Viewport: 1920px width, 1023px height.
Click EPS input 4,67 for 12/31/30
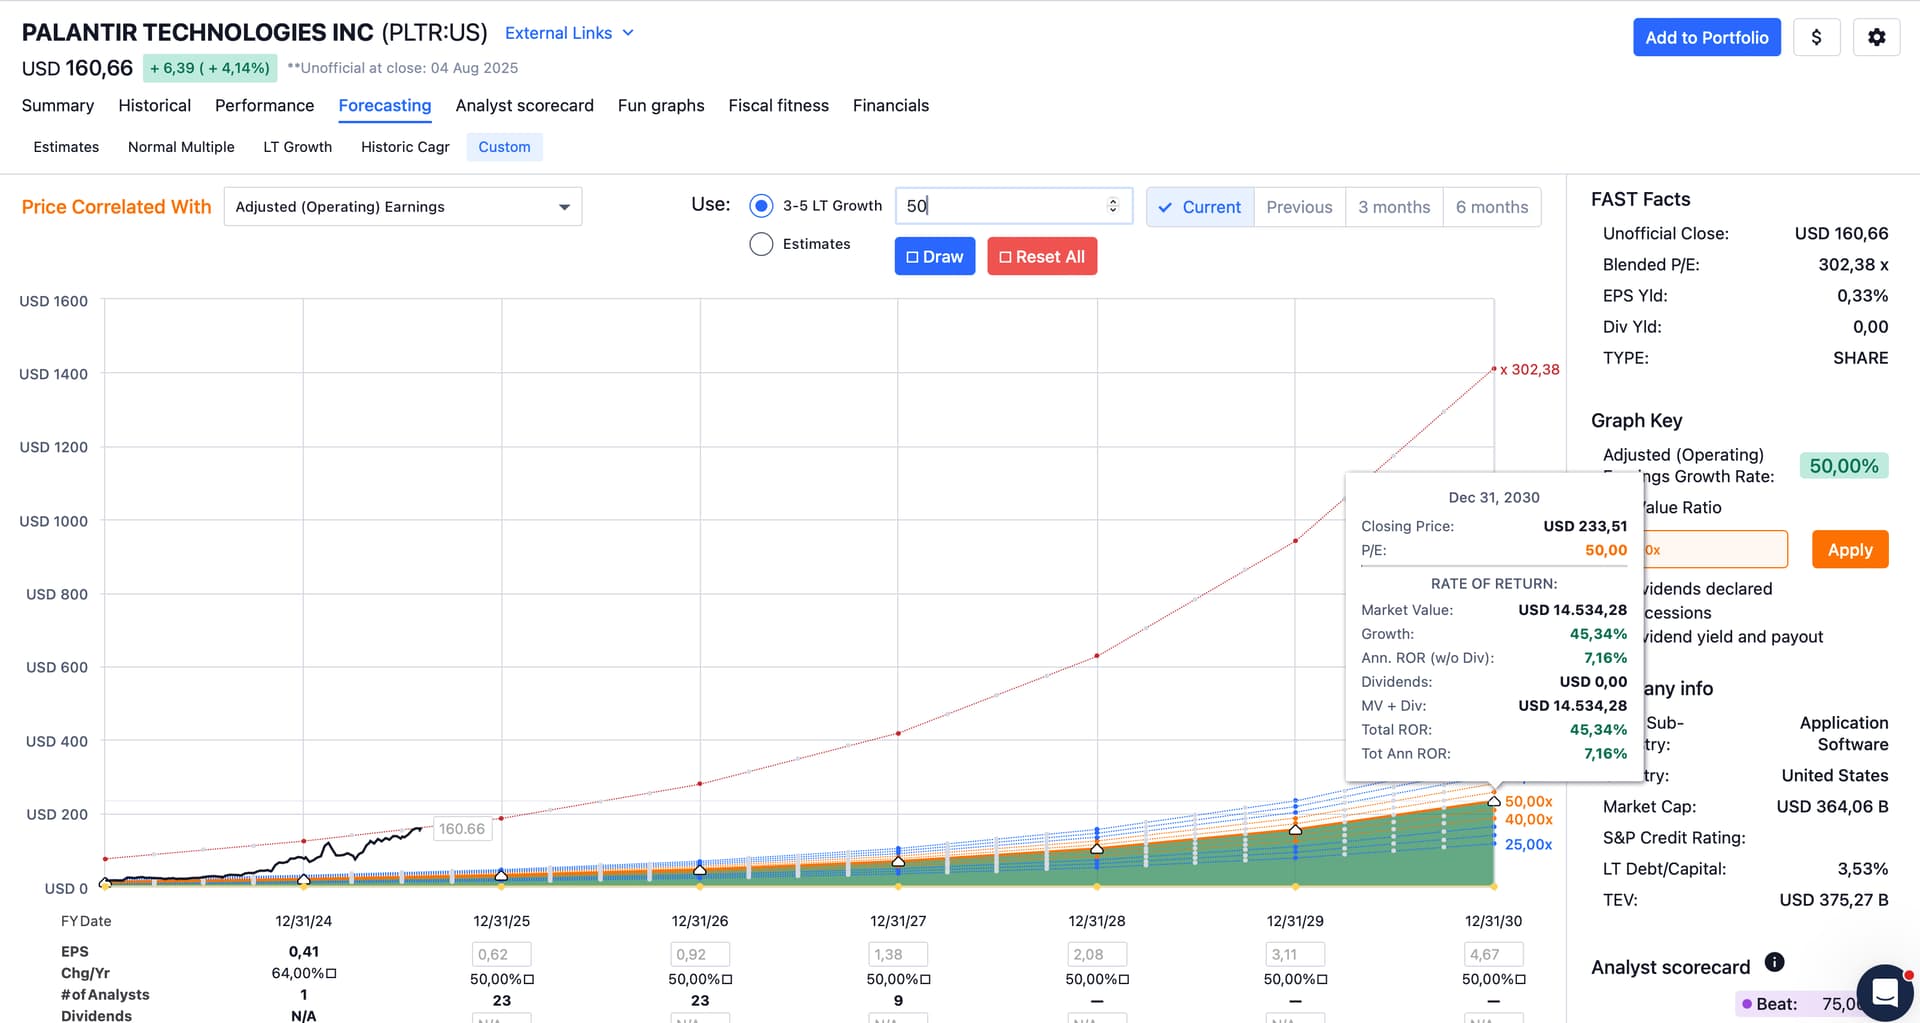pos(1494,954)
